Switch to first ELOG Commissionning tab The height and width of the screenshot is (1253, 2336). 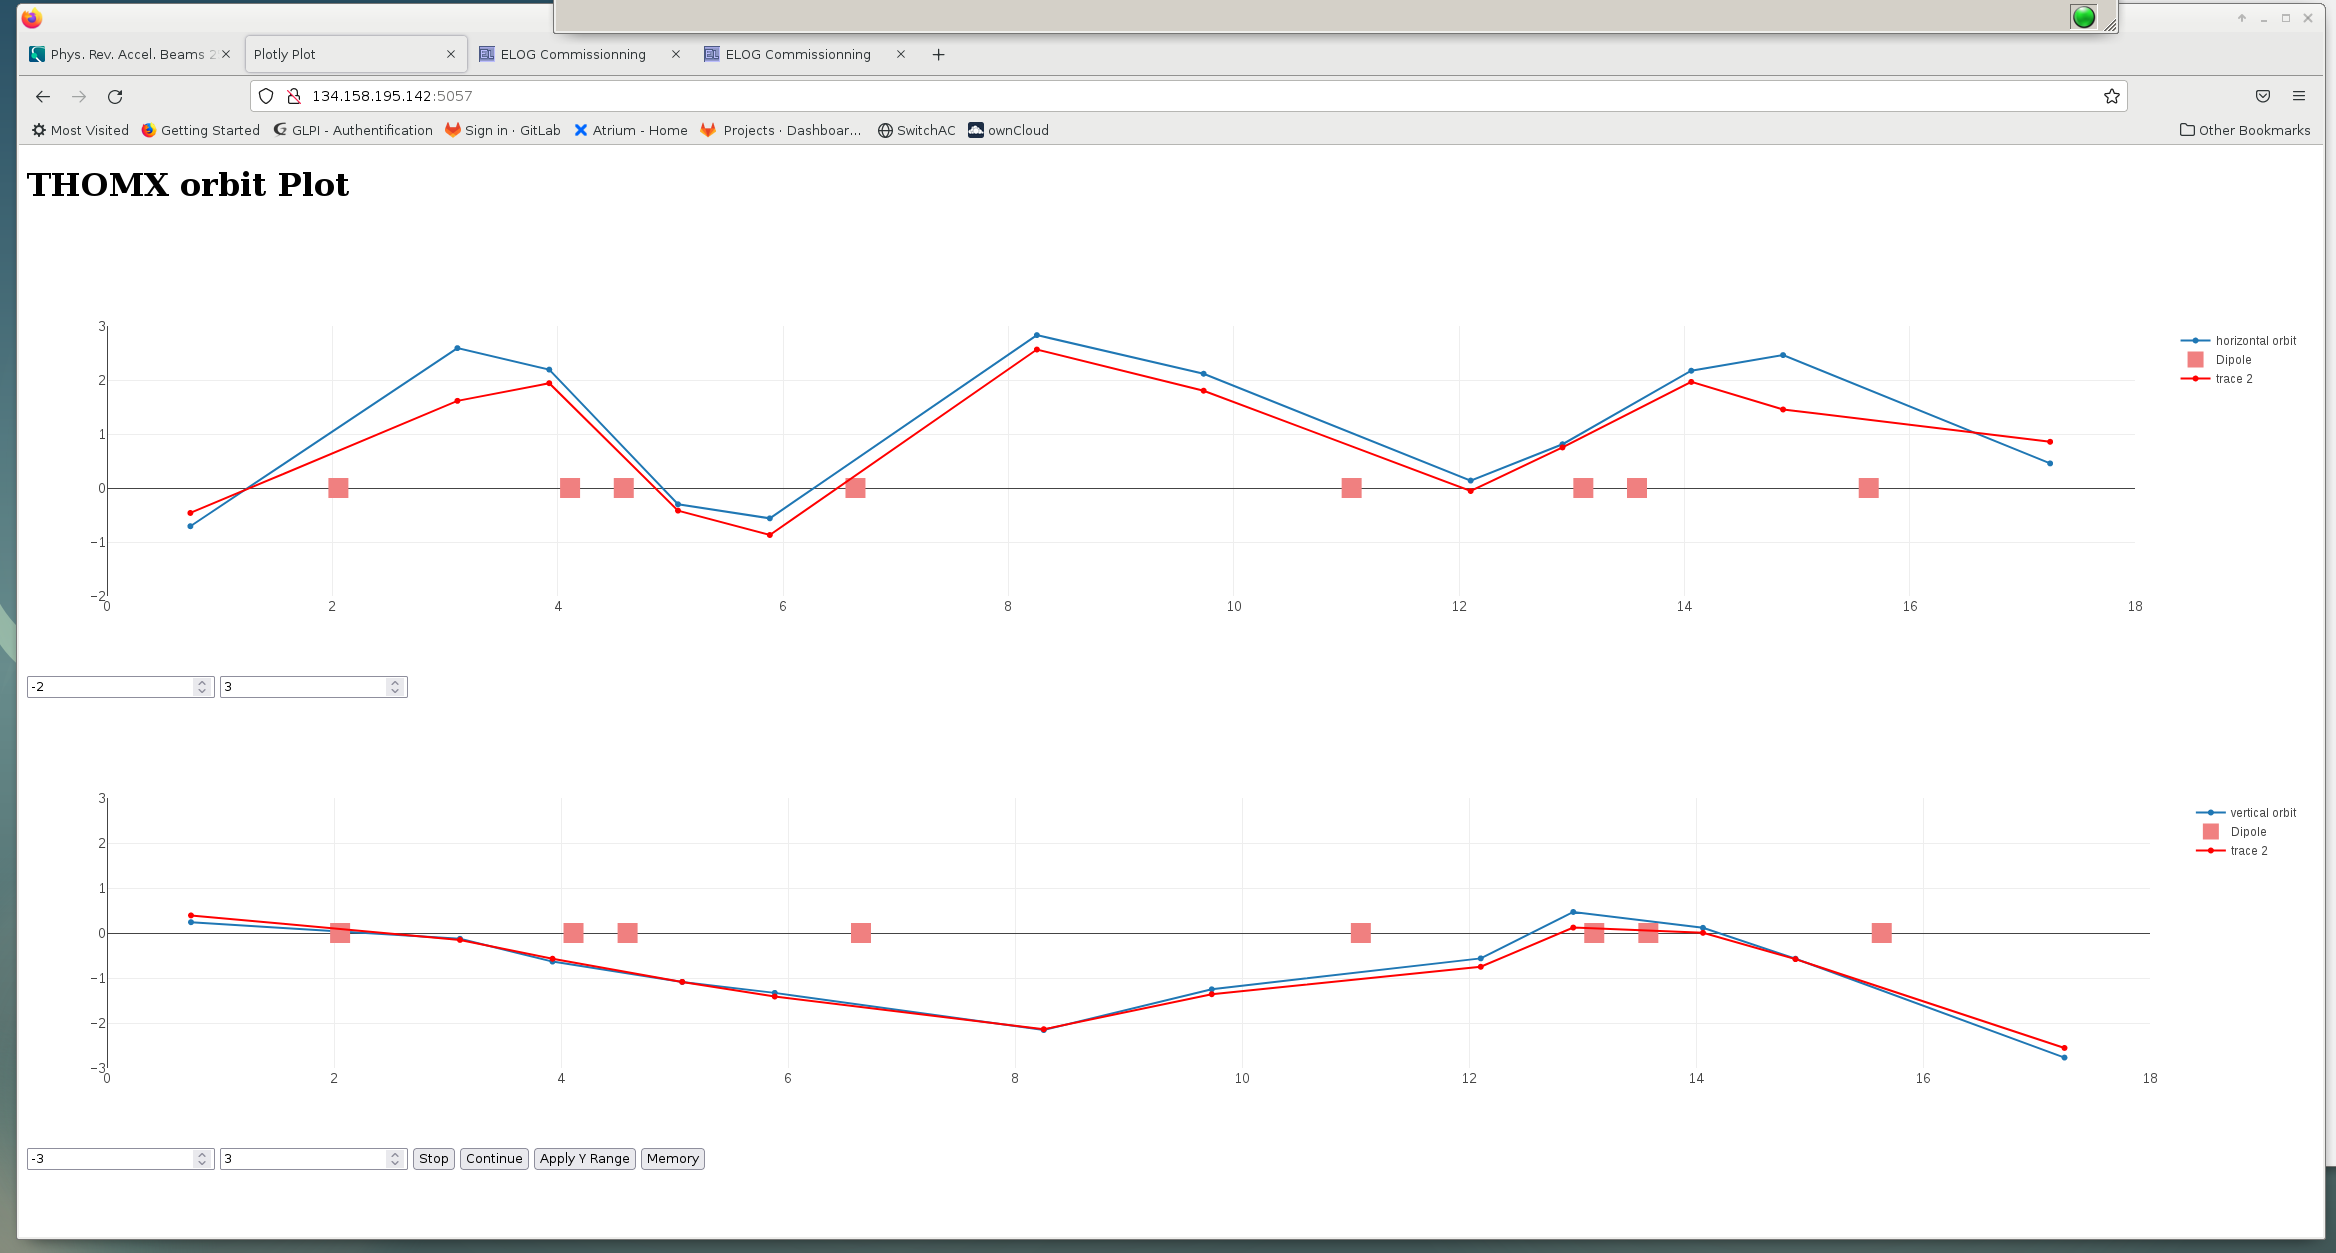(x=572, y=55)
